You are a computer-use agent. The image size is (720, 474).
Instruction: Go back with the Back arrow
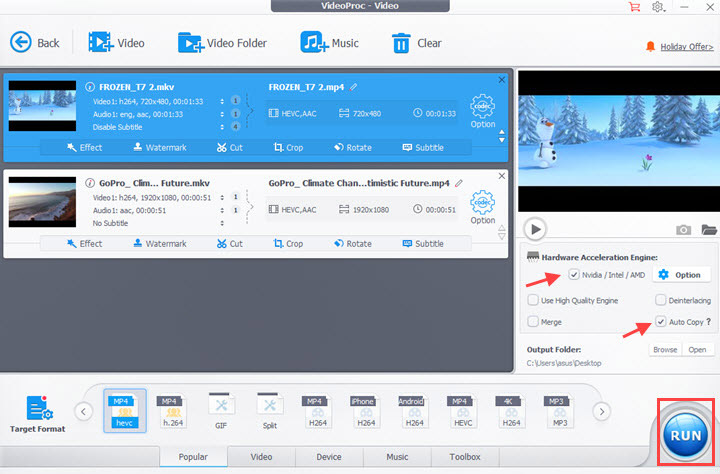coord(34,43)
